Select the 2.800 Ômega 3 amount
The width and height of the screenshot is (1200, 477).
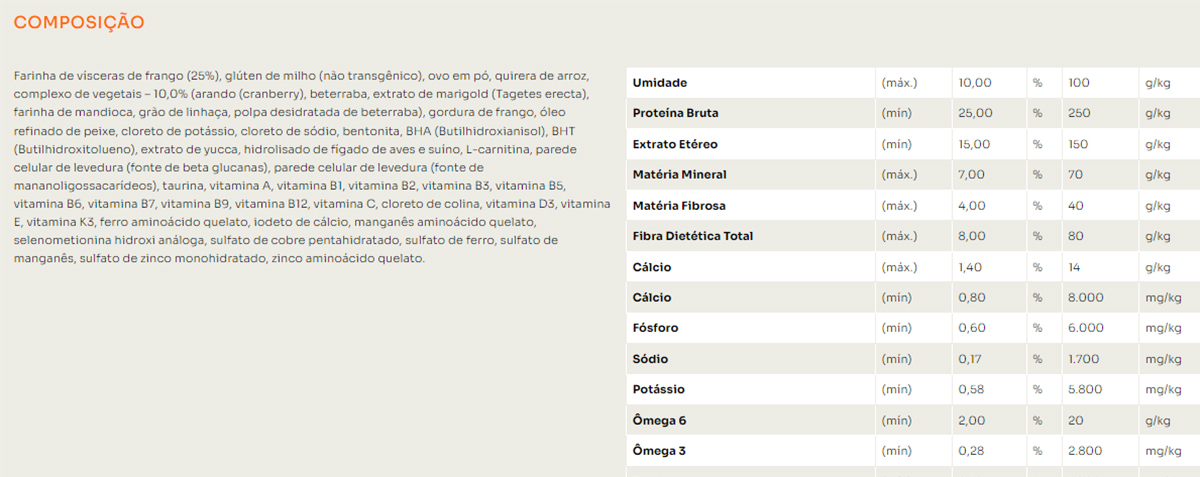coord(1086,451)
